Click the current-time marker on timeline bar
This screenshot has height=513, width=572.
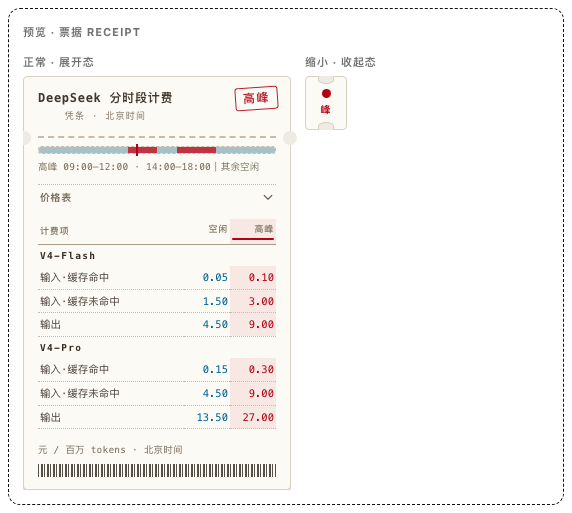click(x=137, y=150)
